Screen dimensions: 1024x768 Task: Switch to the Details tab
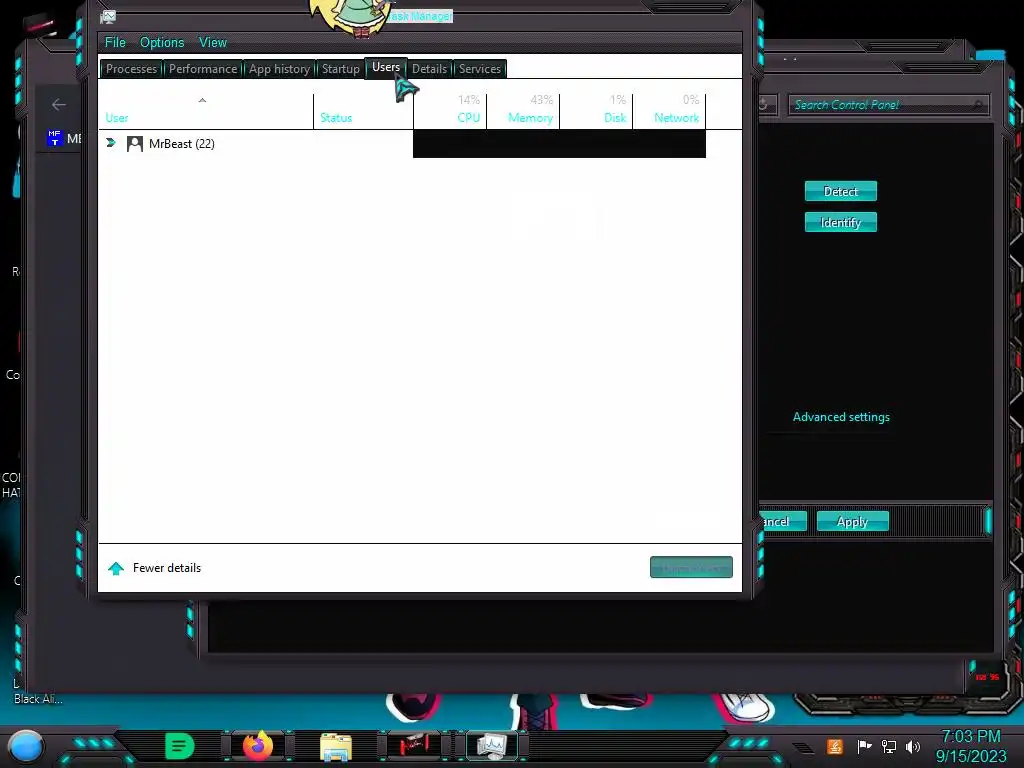click(430, 69)
